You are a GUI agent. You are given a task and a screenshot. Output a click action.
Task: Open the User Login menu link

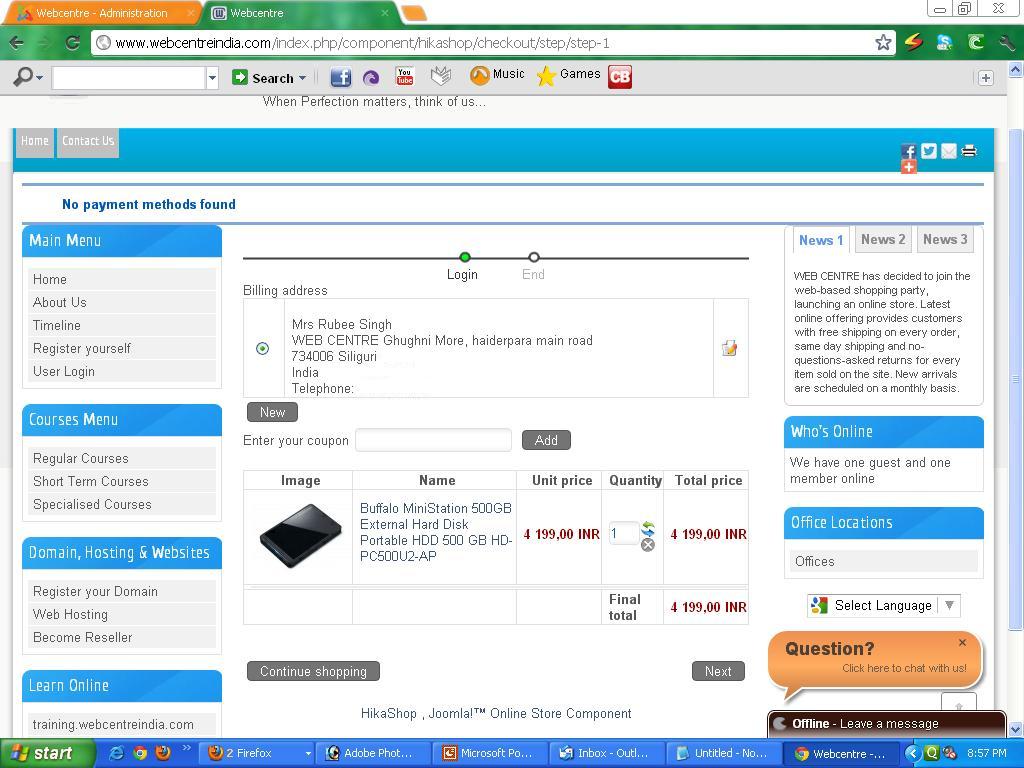click(x=122, y=371)
